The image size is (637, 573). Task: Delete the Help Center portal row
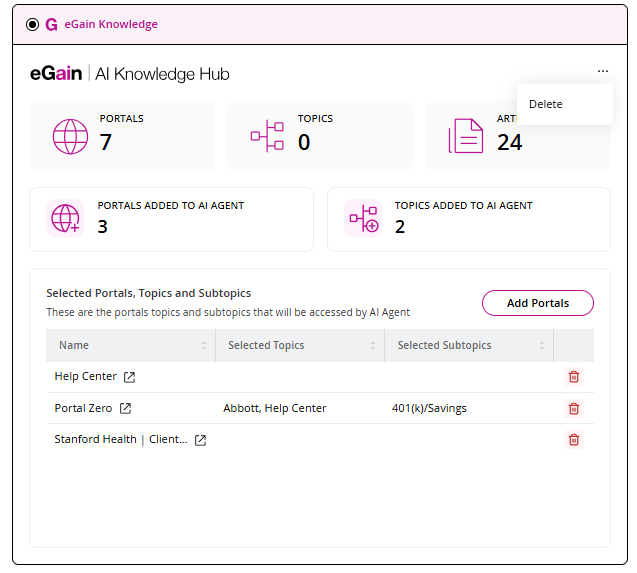(573, 377)
